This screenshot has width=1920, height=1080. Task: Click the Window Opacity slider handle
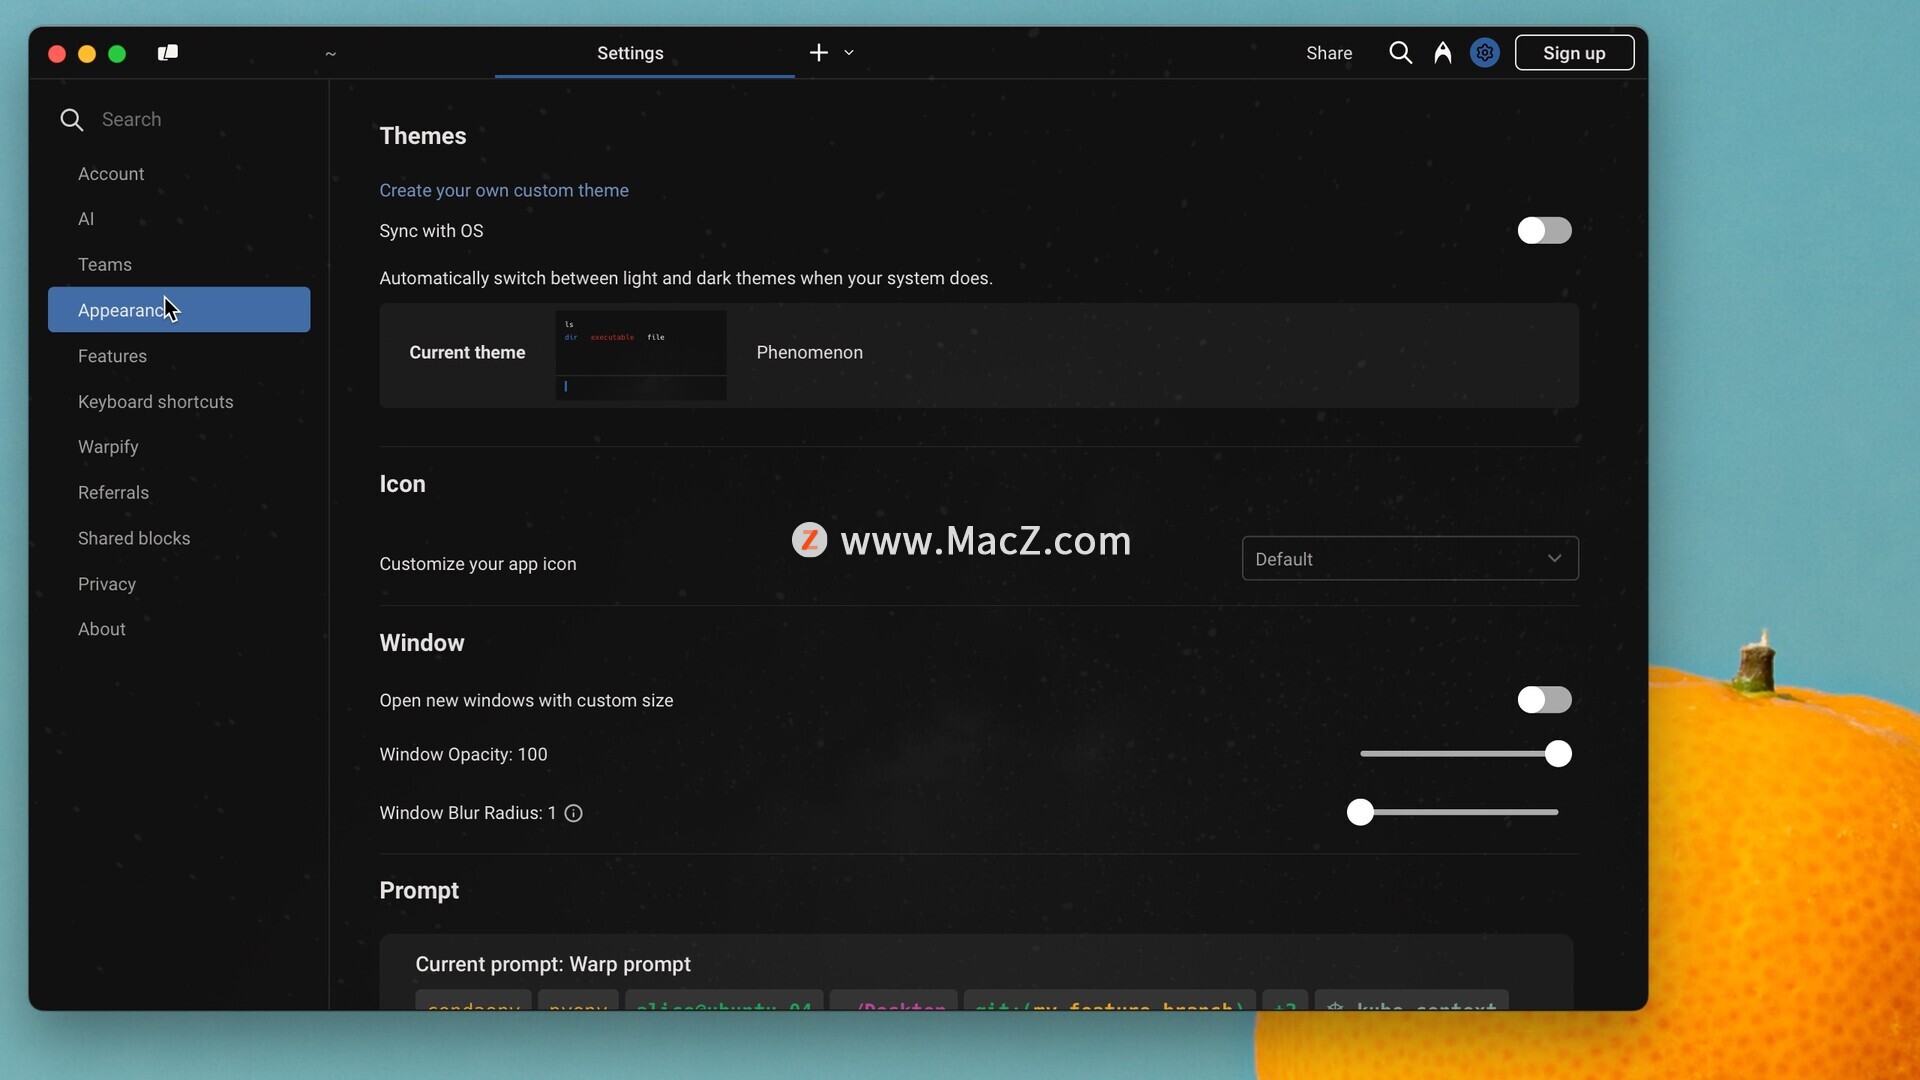1558,754
